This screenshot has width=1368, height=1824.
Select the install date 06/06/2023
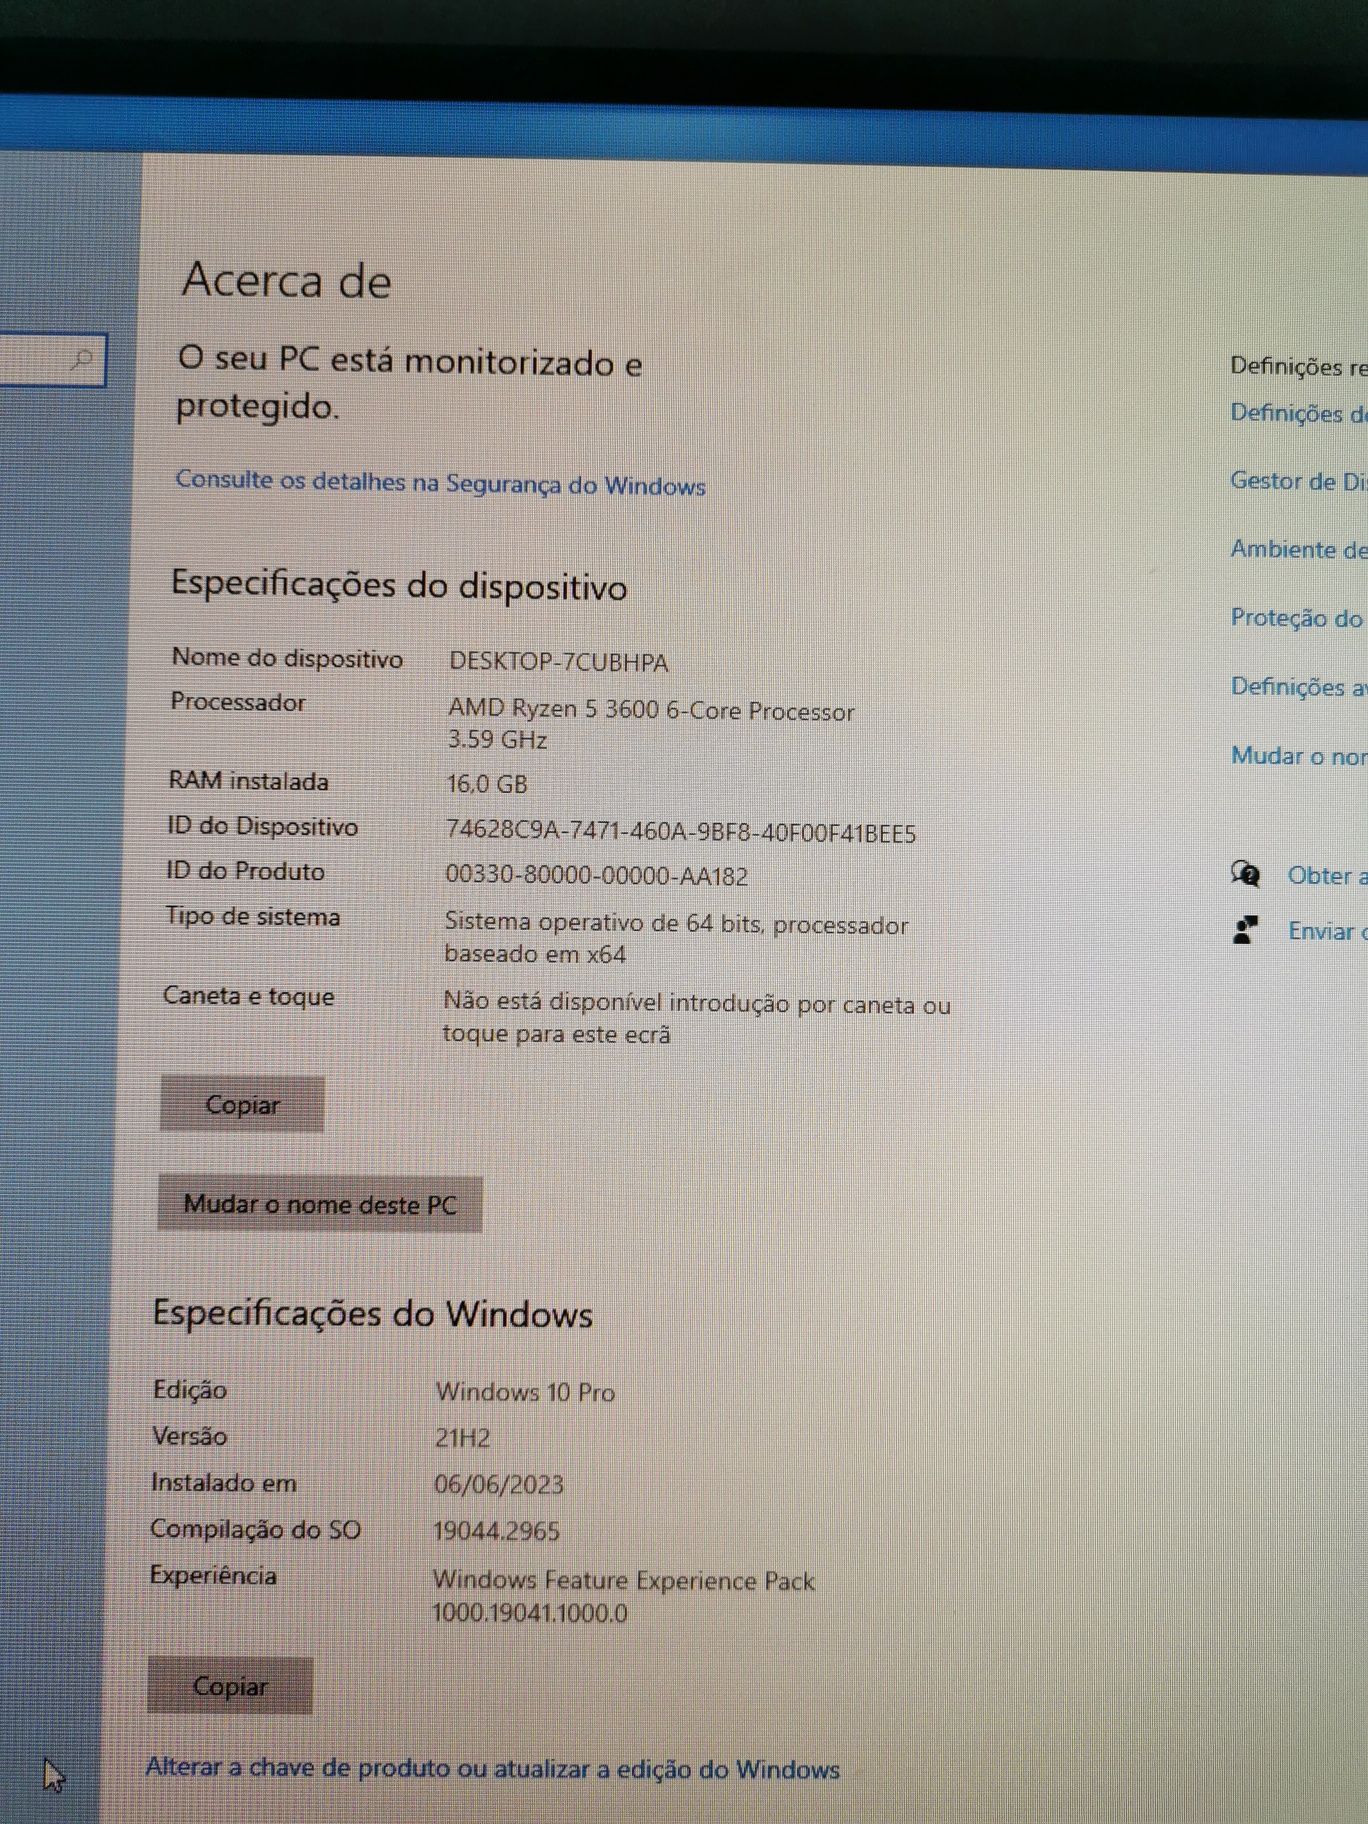[x=498, y=1484]
